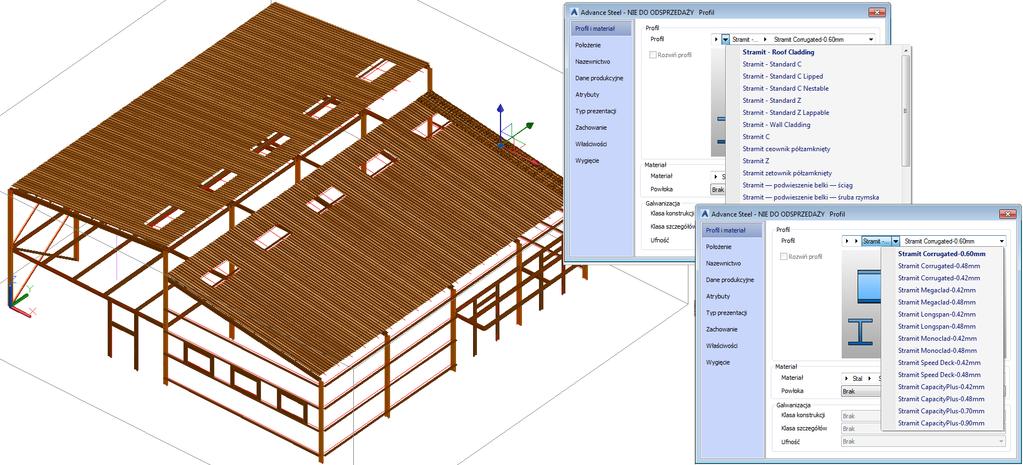1023x465 pixels.
Task: Select Stramit Speed Deck-0.42mm profile
Action: [x=941, y=363]
